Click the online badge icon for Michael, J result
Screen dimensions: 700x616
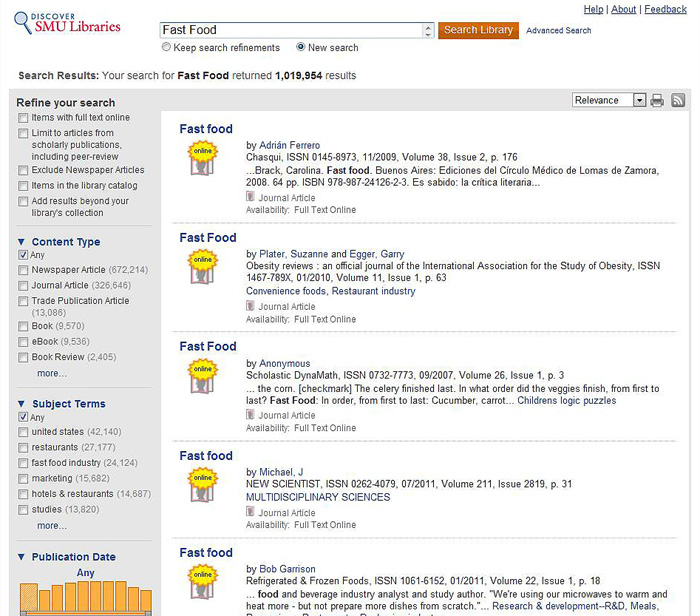[x=203, y=485]
